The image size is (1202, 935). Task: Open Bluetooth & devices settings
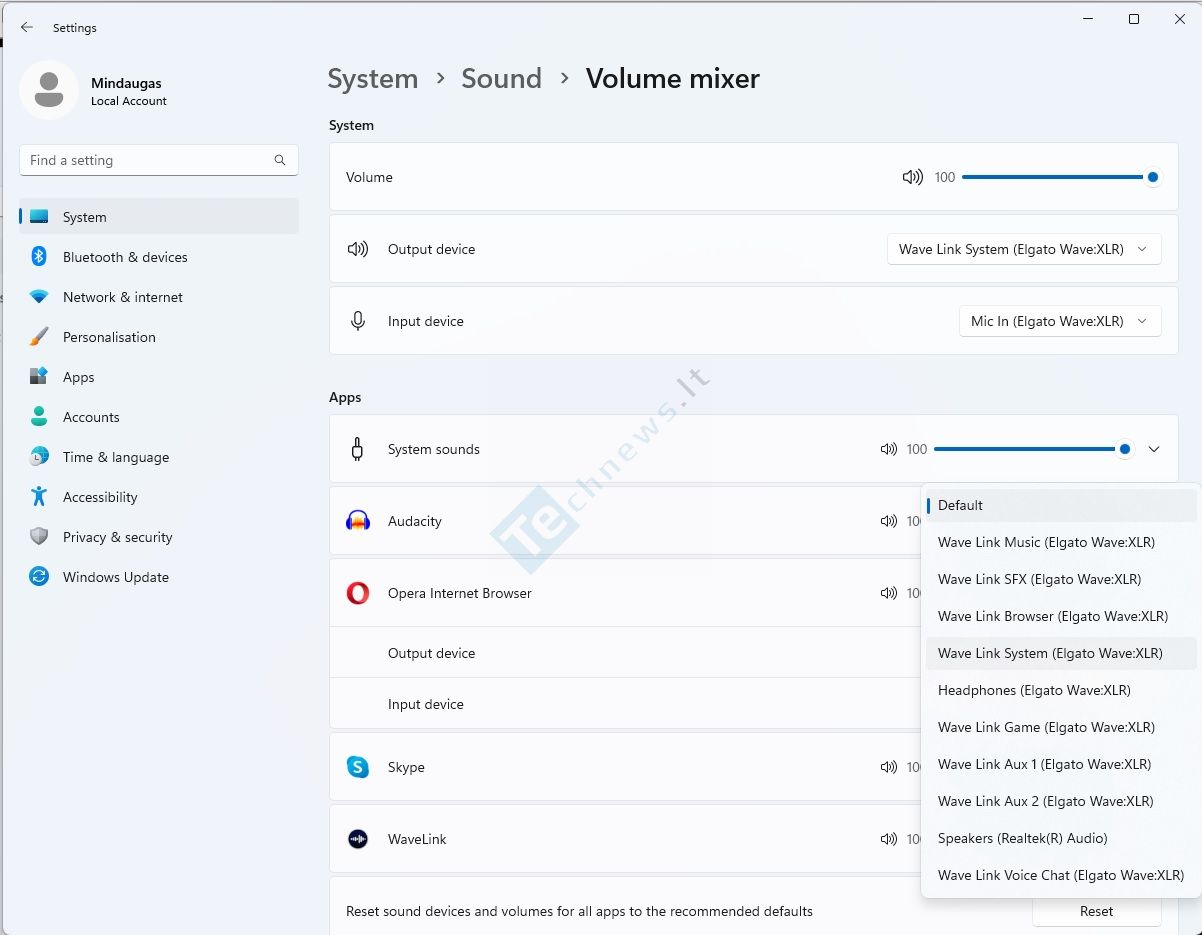[159, 257]
